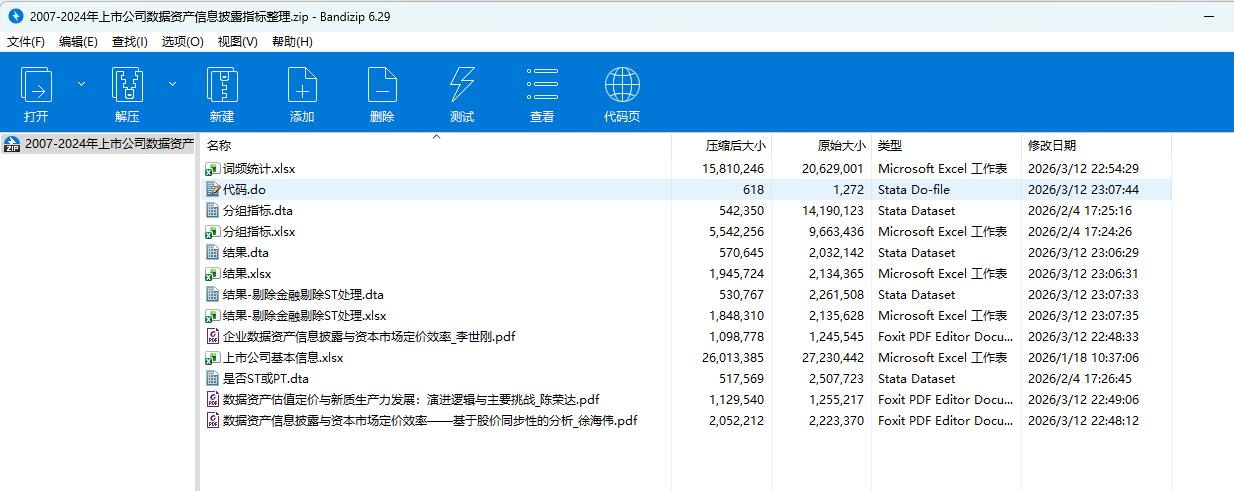
Task: Click the 添加 (Add files) toolbar icon
Action: pyautogui.click(x=302, y=85)
